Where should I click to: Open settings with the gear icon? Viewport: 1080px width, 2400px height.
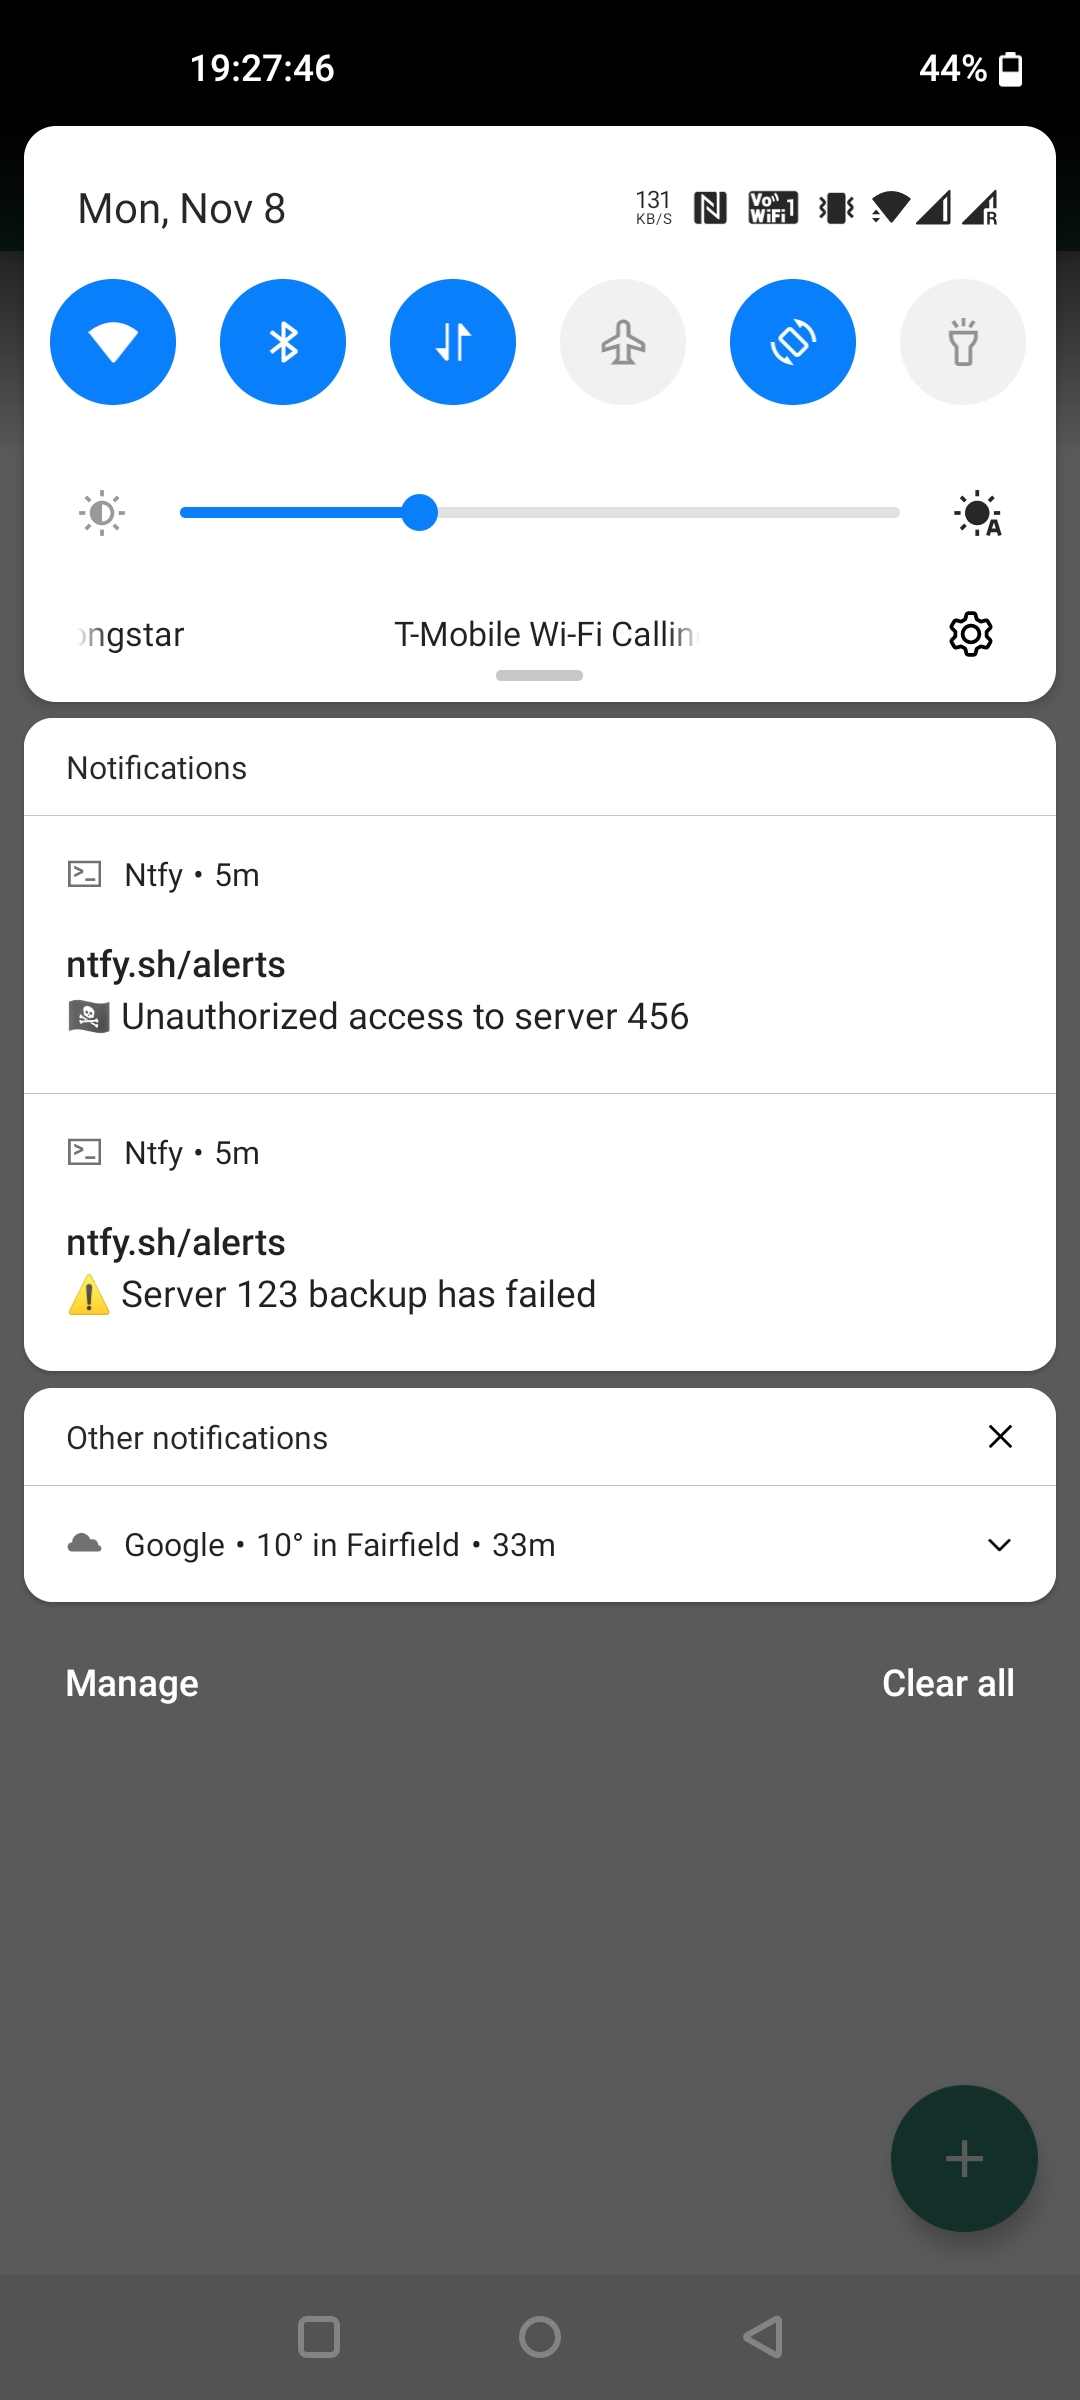(x=970, y=634)
